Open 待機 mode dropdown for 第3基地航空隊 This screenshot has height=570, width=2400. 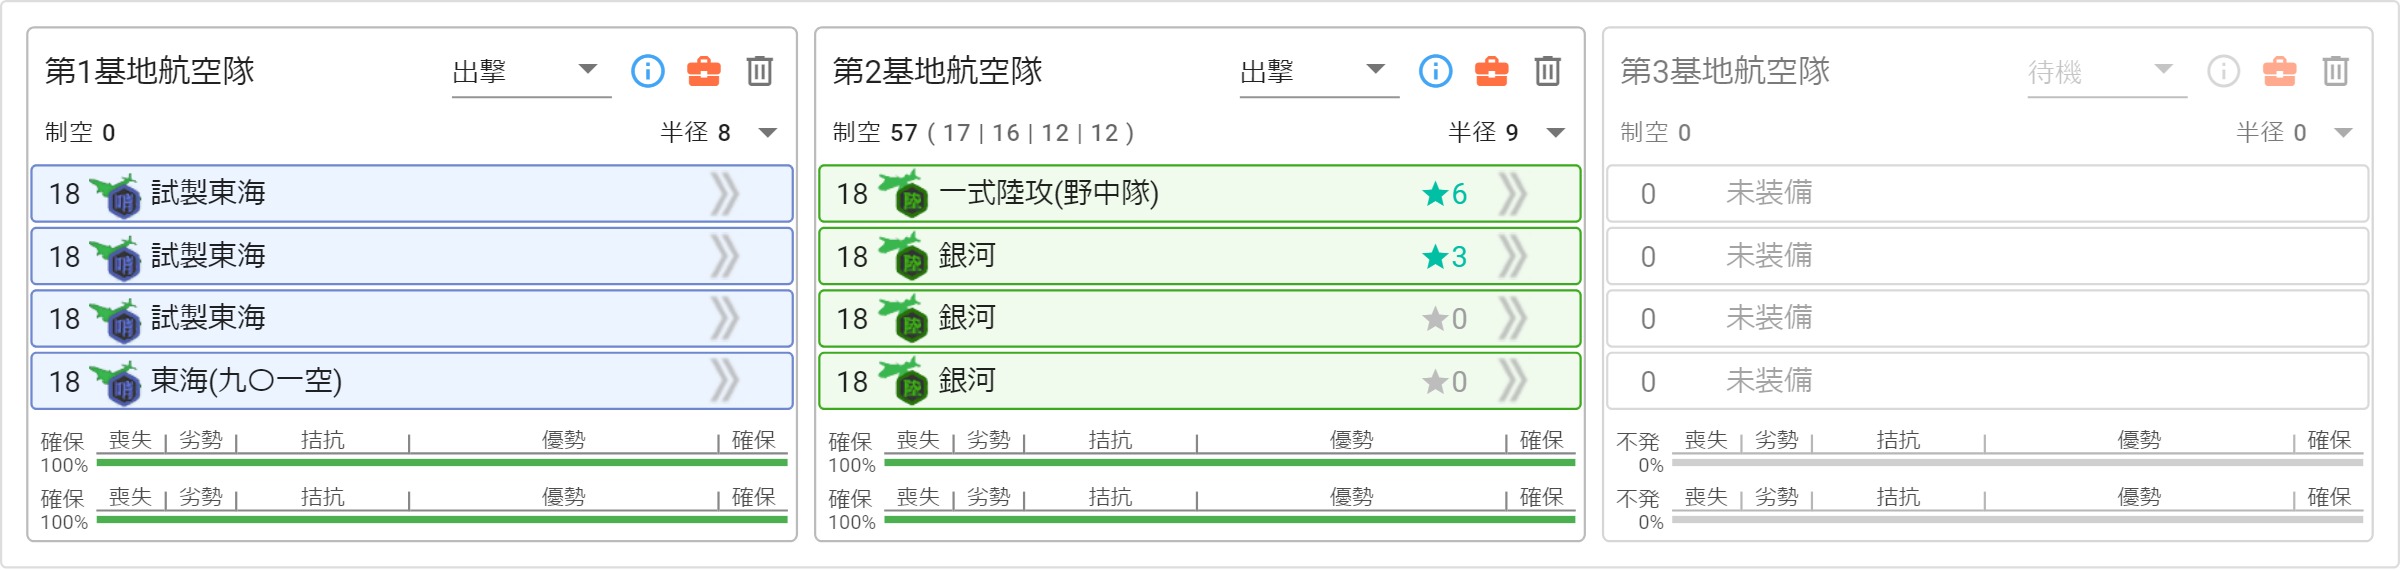pos(2107,72)
